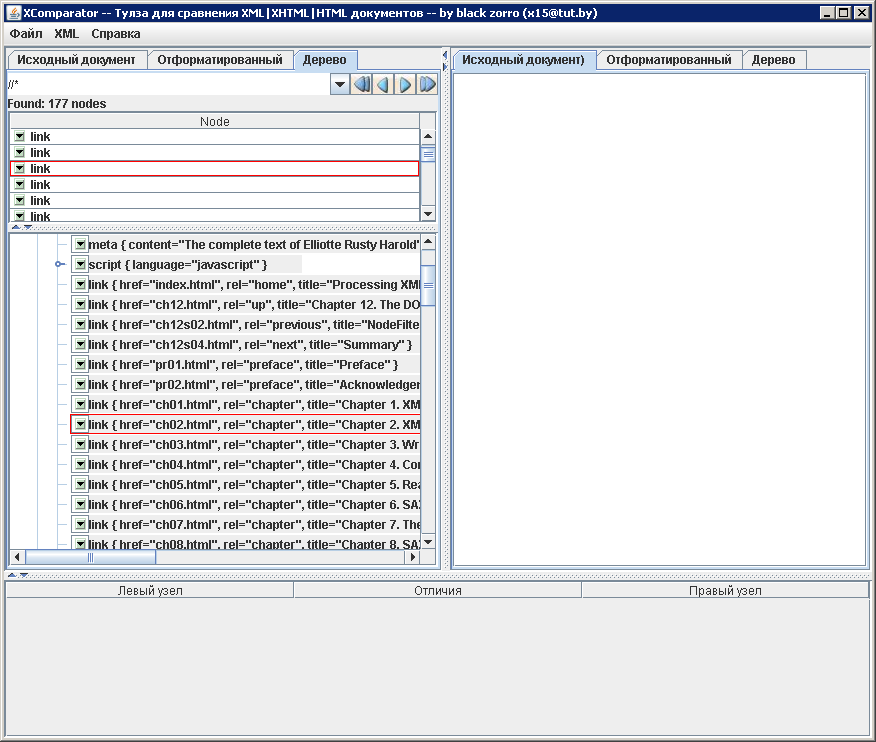Click in the XPath expression input field

coord(165,85)
